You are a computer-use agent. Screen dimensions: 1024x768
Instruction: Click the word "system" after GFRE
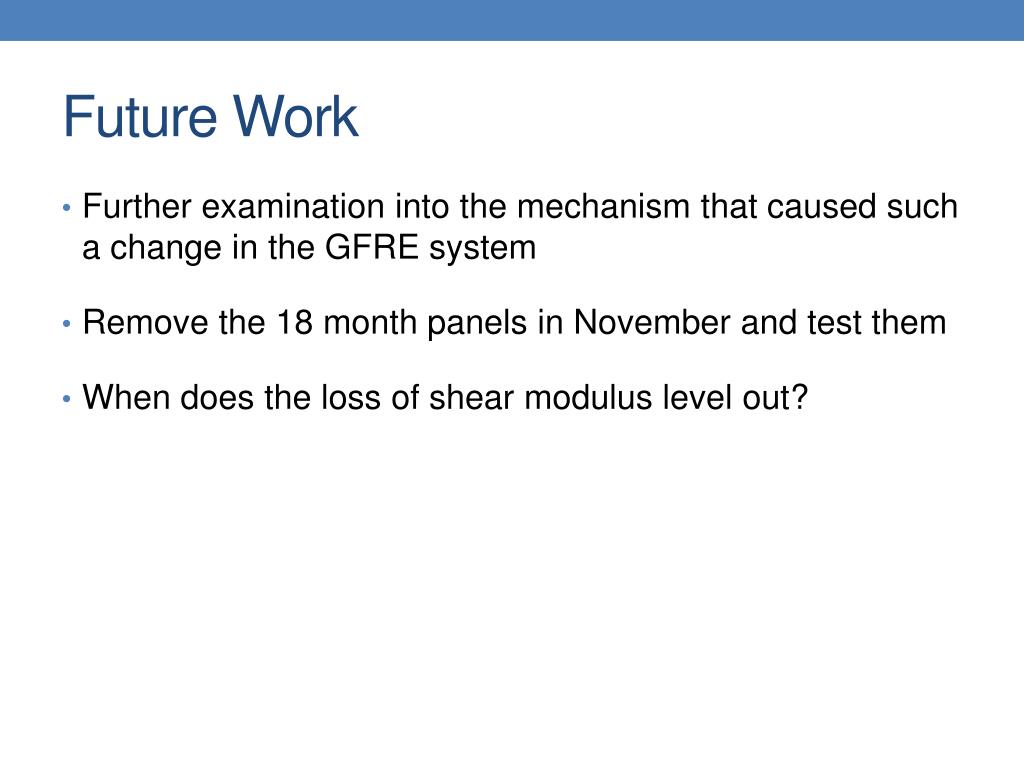tap(483, 249)
